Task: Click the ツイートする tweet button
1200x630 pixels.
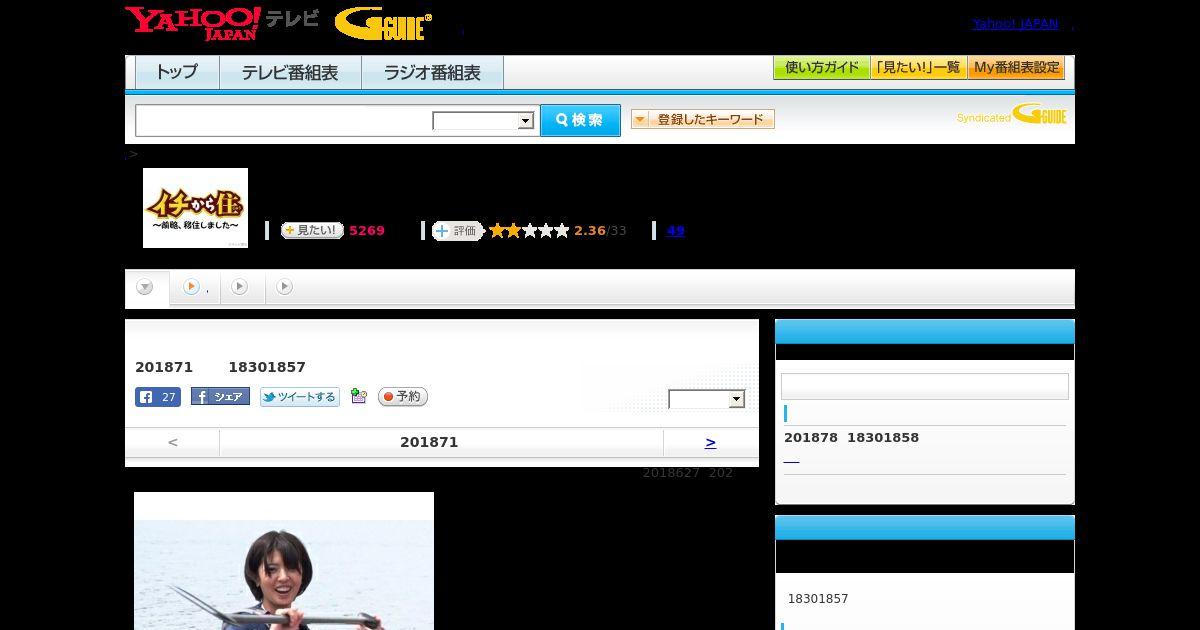Action: (300, 397)
